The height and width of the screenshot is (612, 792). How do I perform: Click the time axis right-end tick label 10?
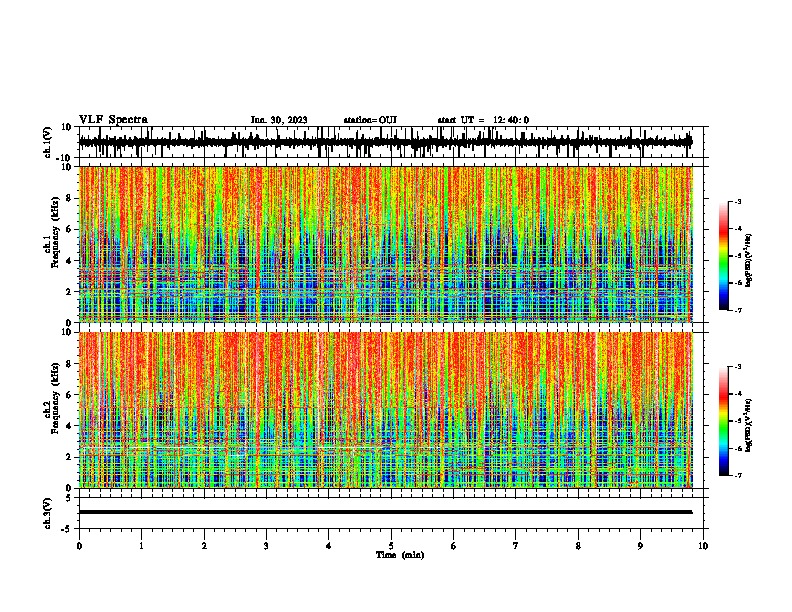coord(703,546)
